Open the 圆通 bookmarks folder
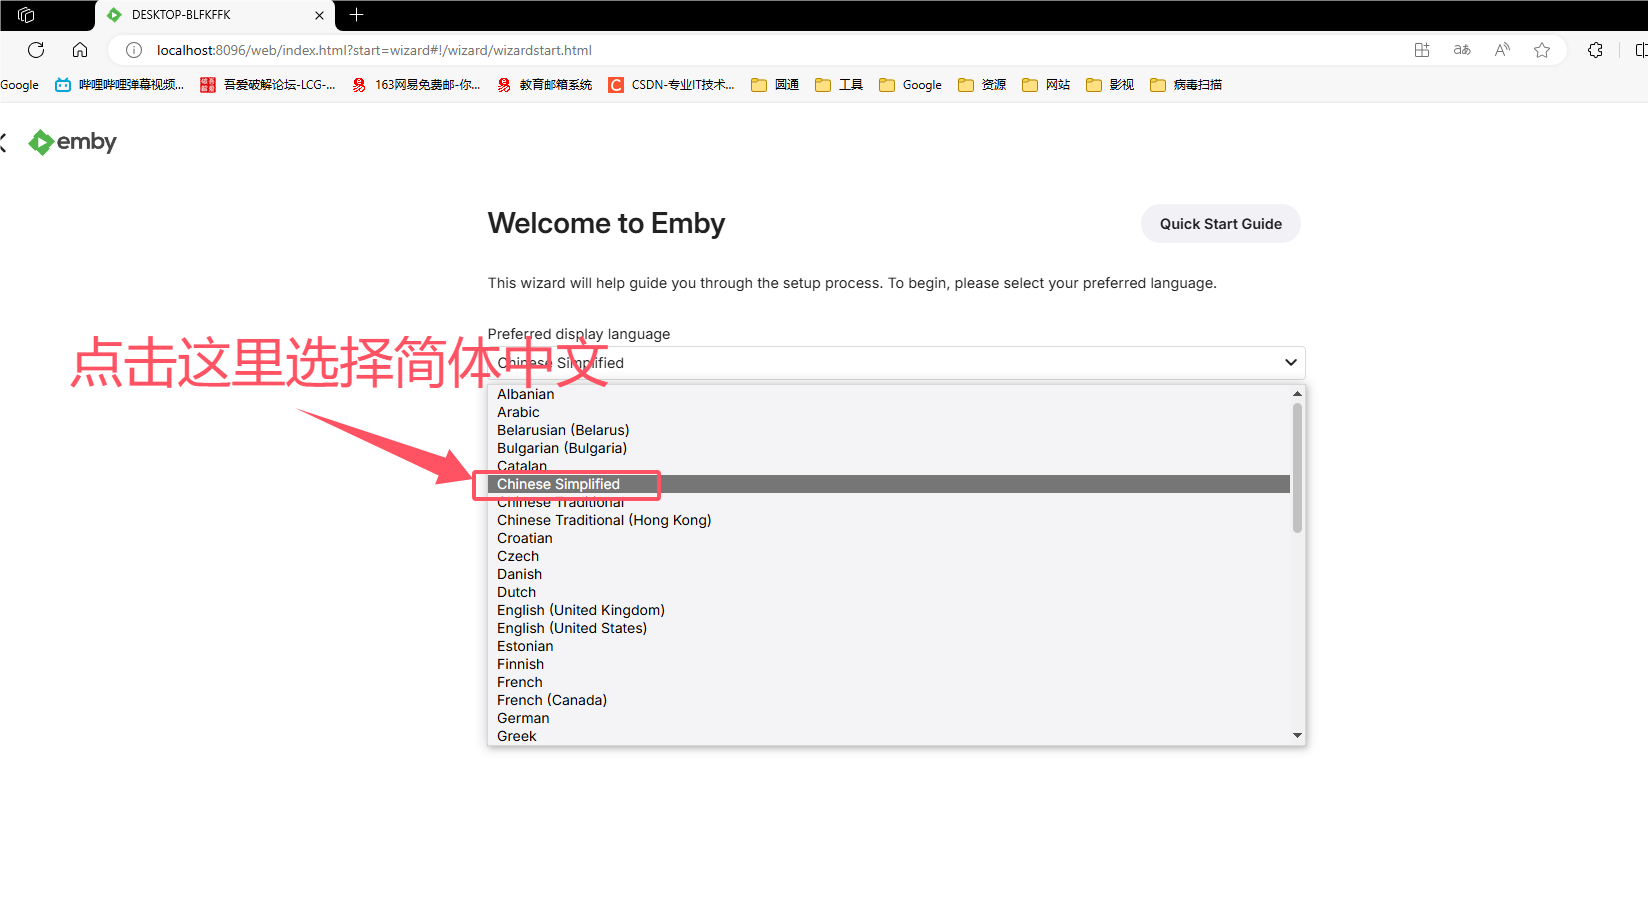The image size is (1648, 914). (x=774, y=85)
